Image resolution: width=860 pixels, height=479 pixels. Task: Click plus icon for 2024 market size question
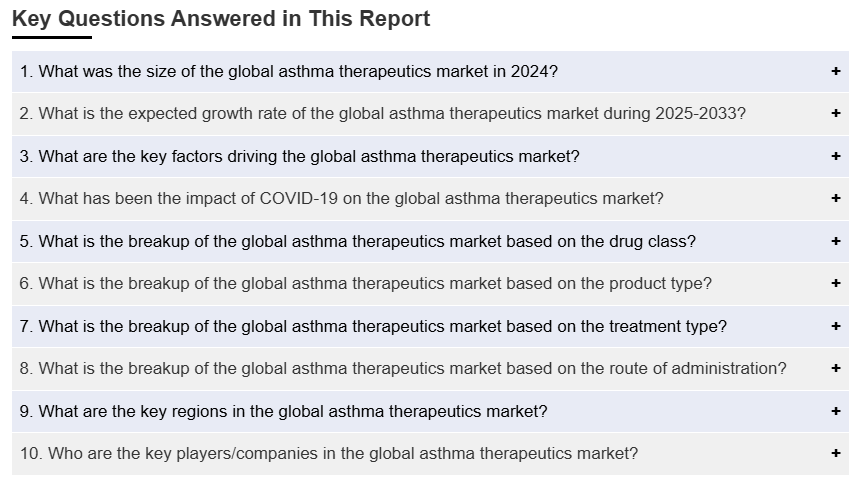click(835, 71)
